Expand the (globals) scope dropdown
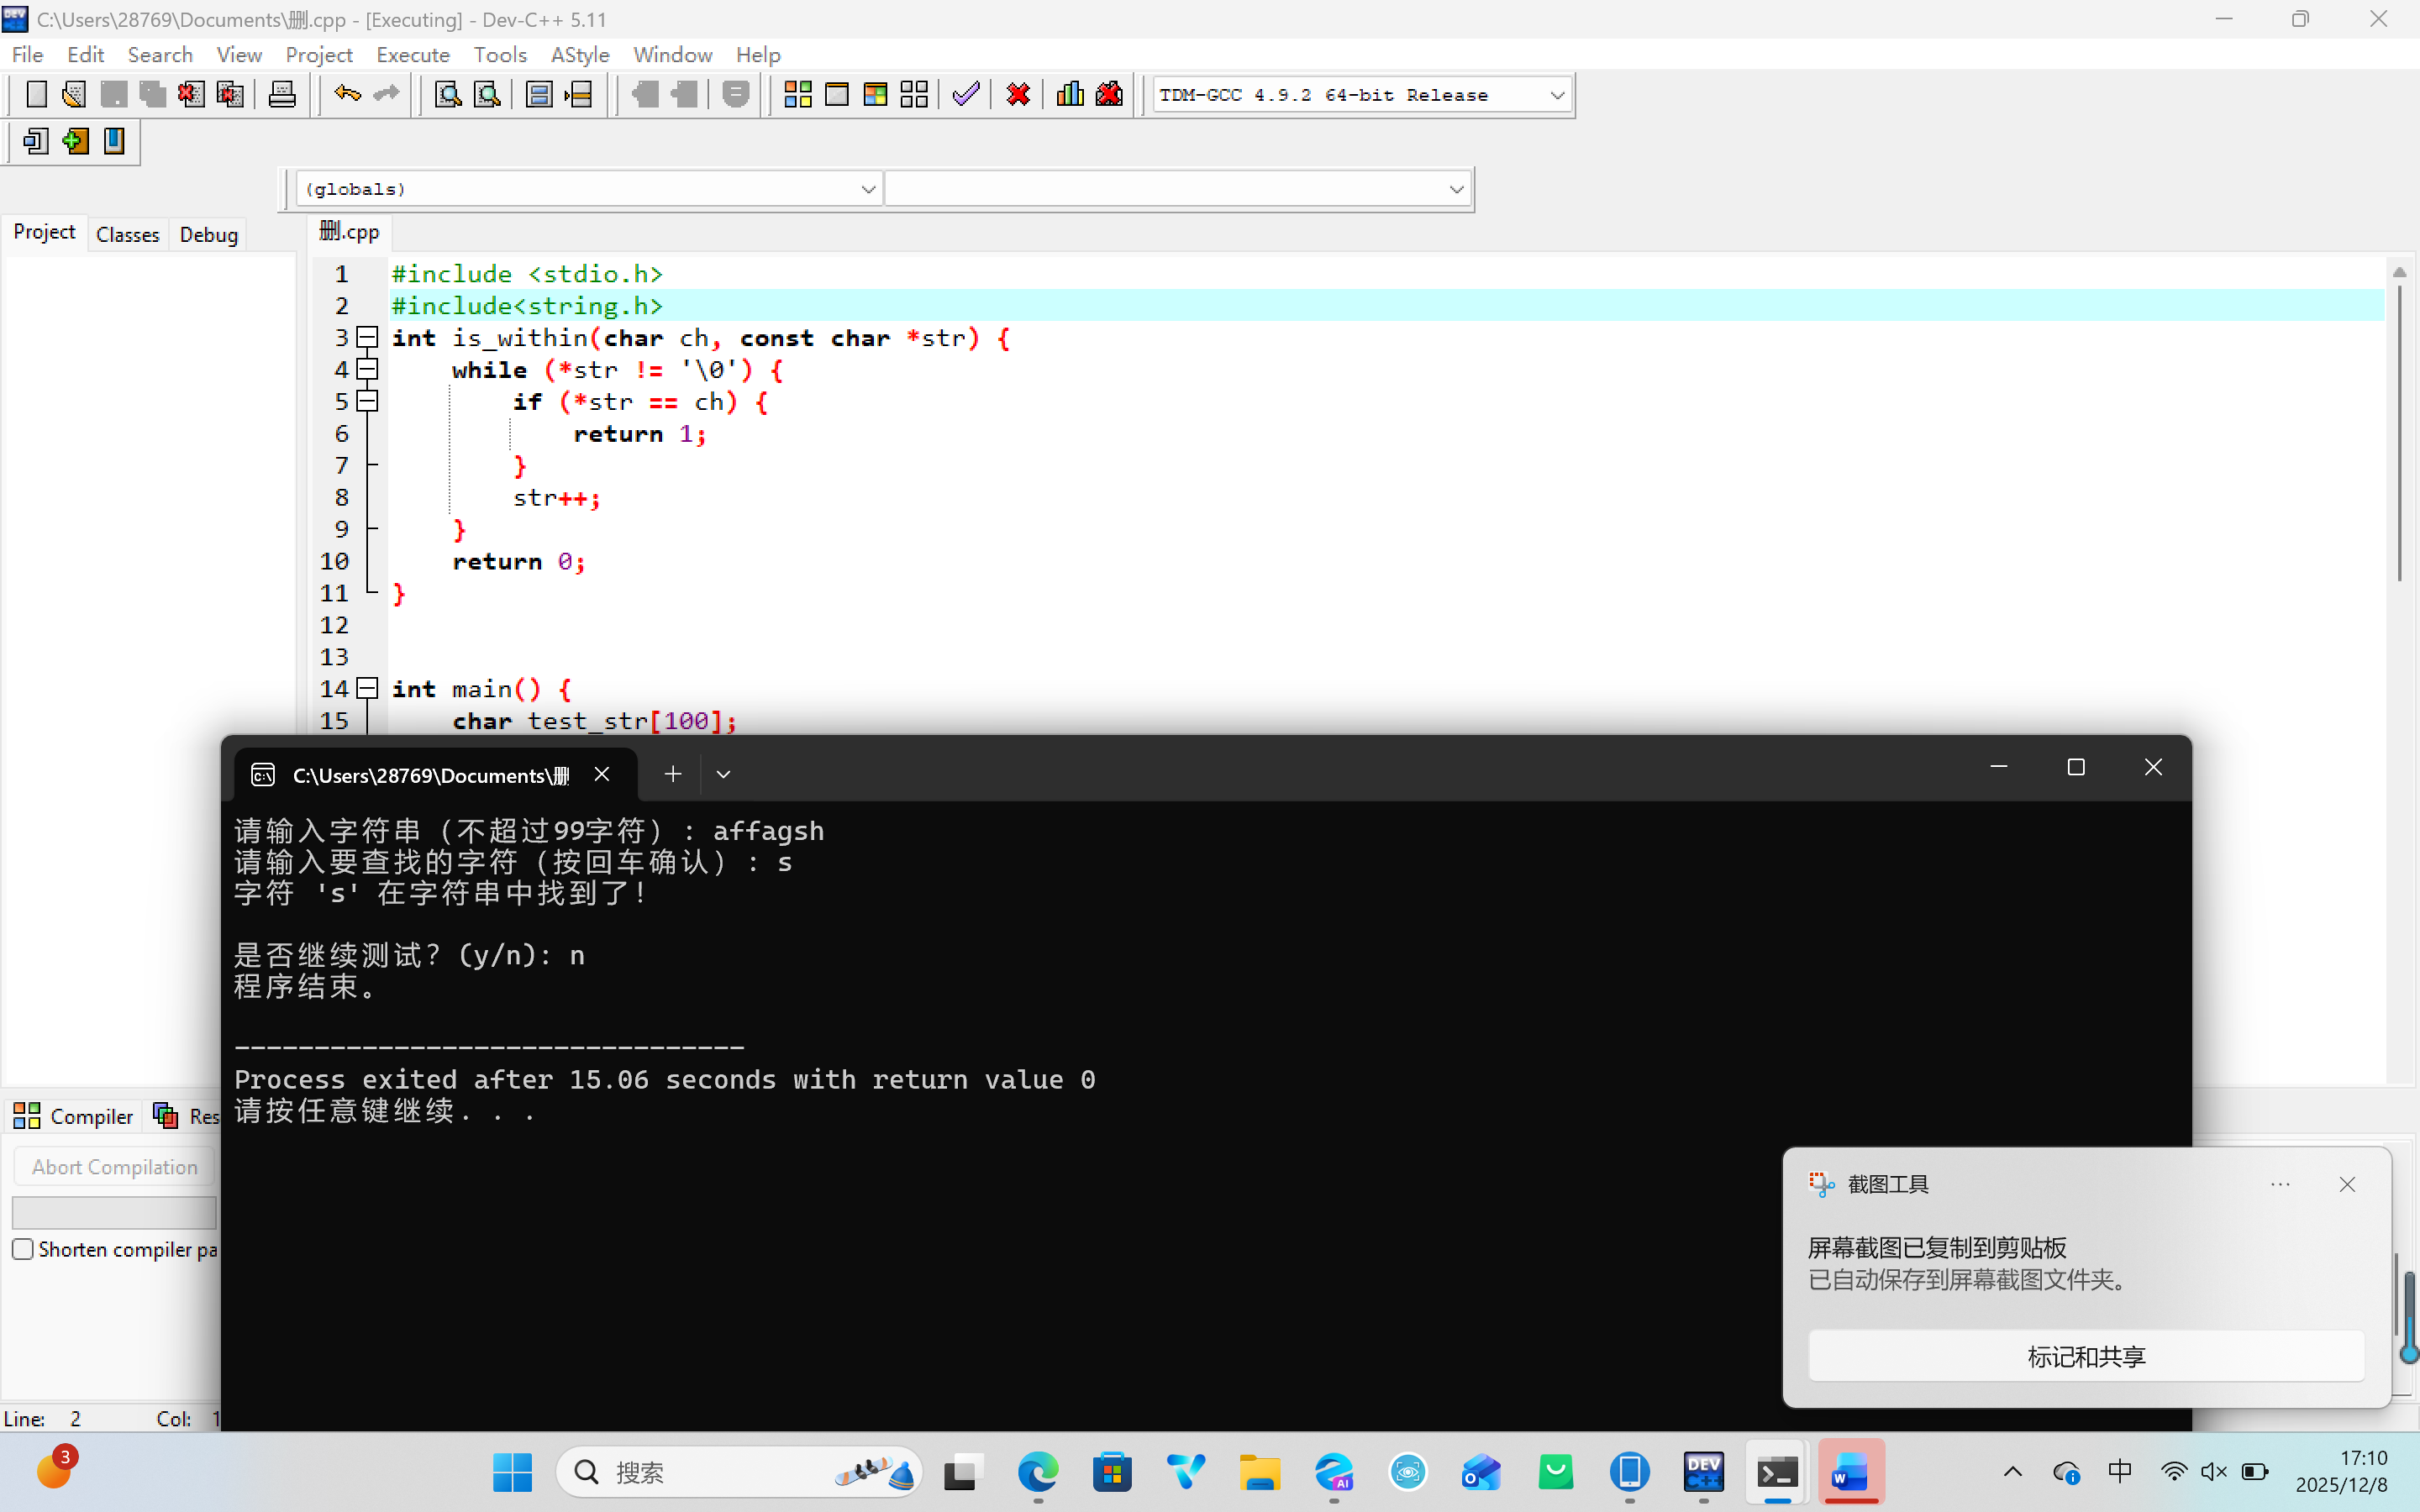The width and height of the screenshot is (2420, 1512). (867, 189)
